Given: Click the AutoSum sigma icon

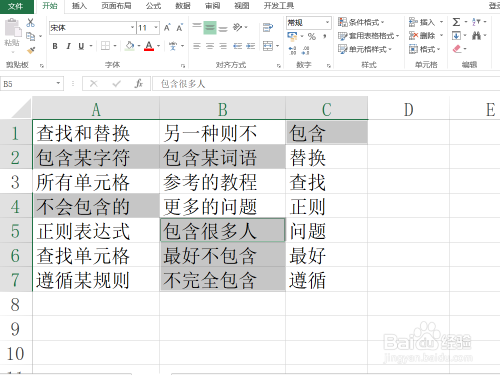Looking at the screenshot, I should point(456,22).
